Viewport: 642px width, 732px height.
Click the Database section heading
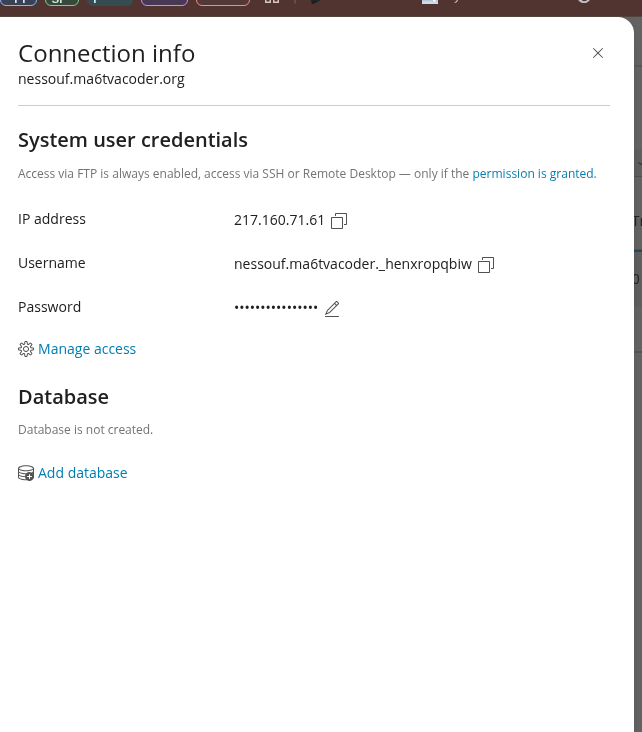(x=63, y=397)
